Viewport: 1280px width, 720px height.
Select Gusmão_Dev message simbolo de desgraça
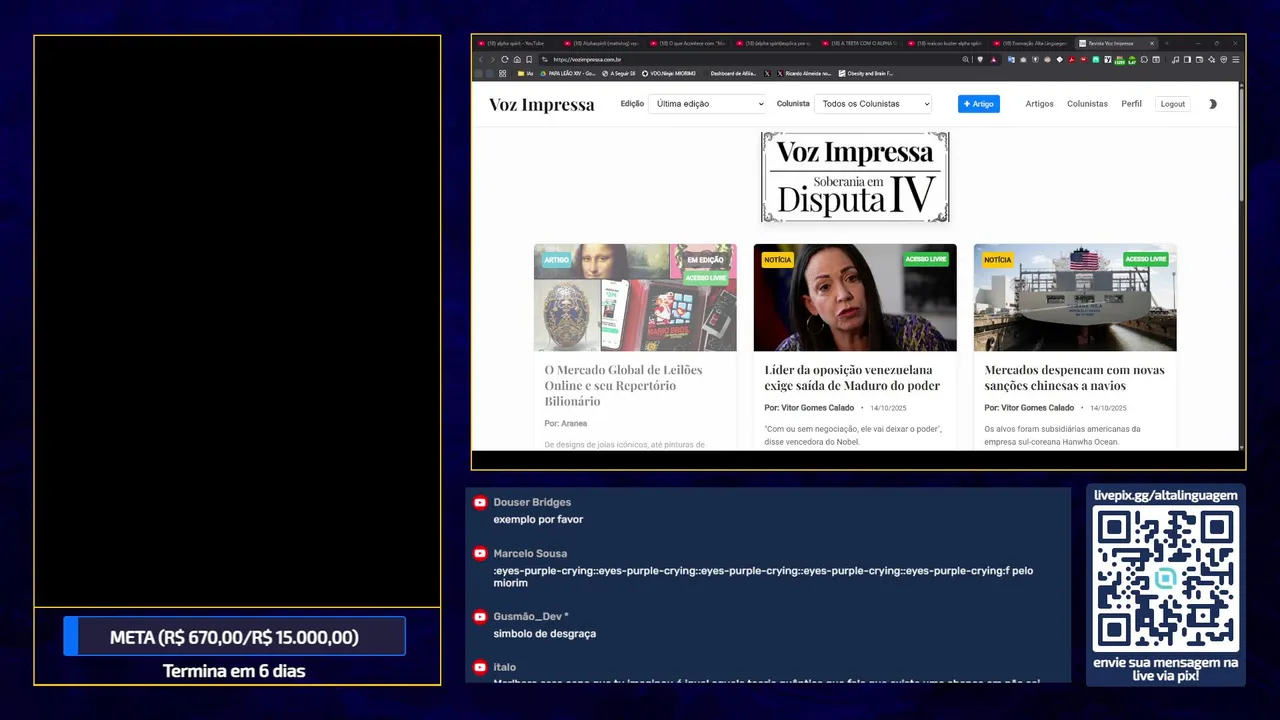coord(544,633)
